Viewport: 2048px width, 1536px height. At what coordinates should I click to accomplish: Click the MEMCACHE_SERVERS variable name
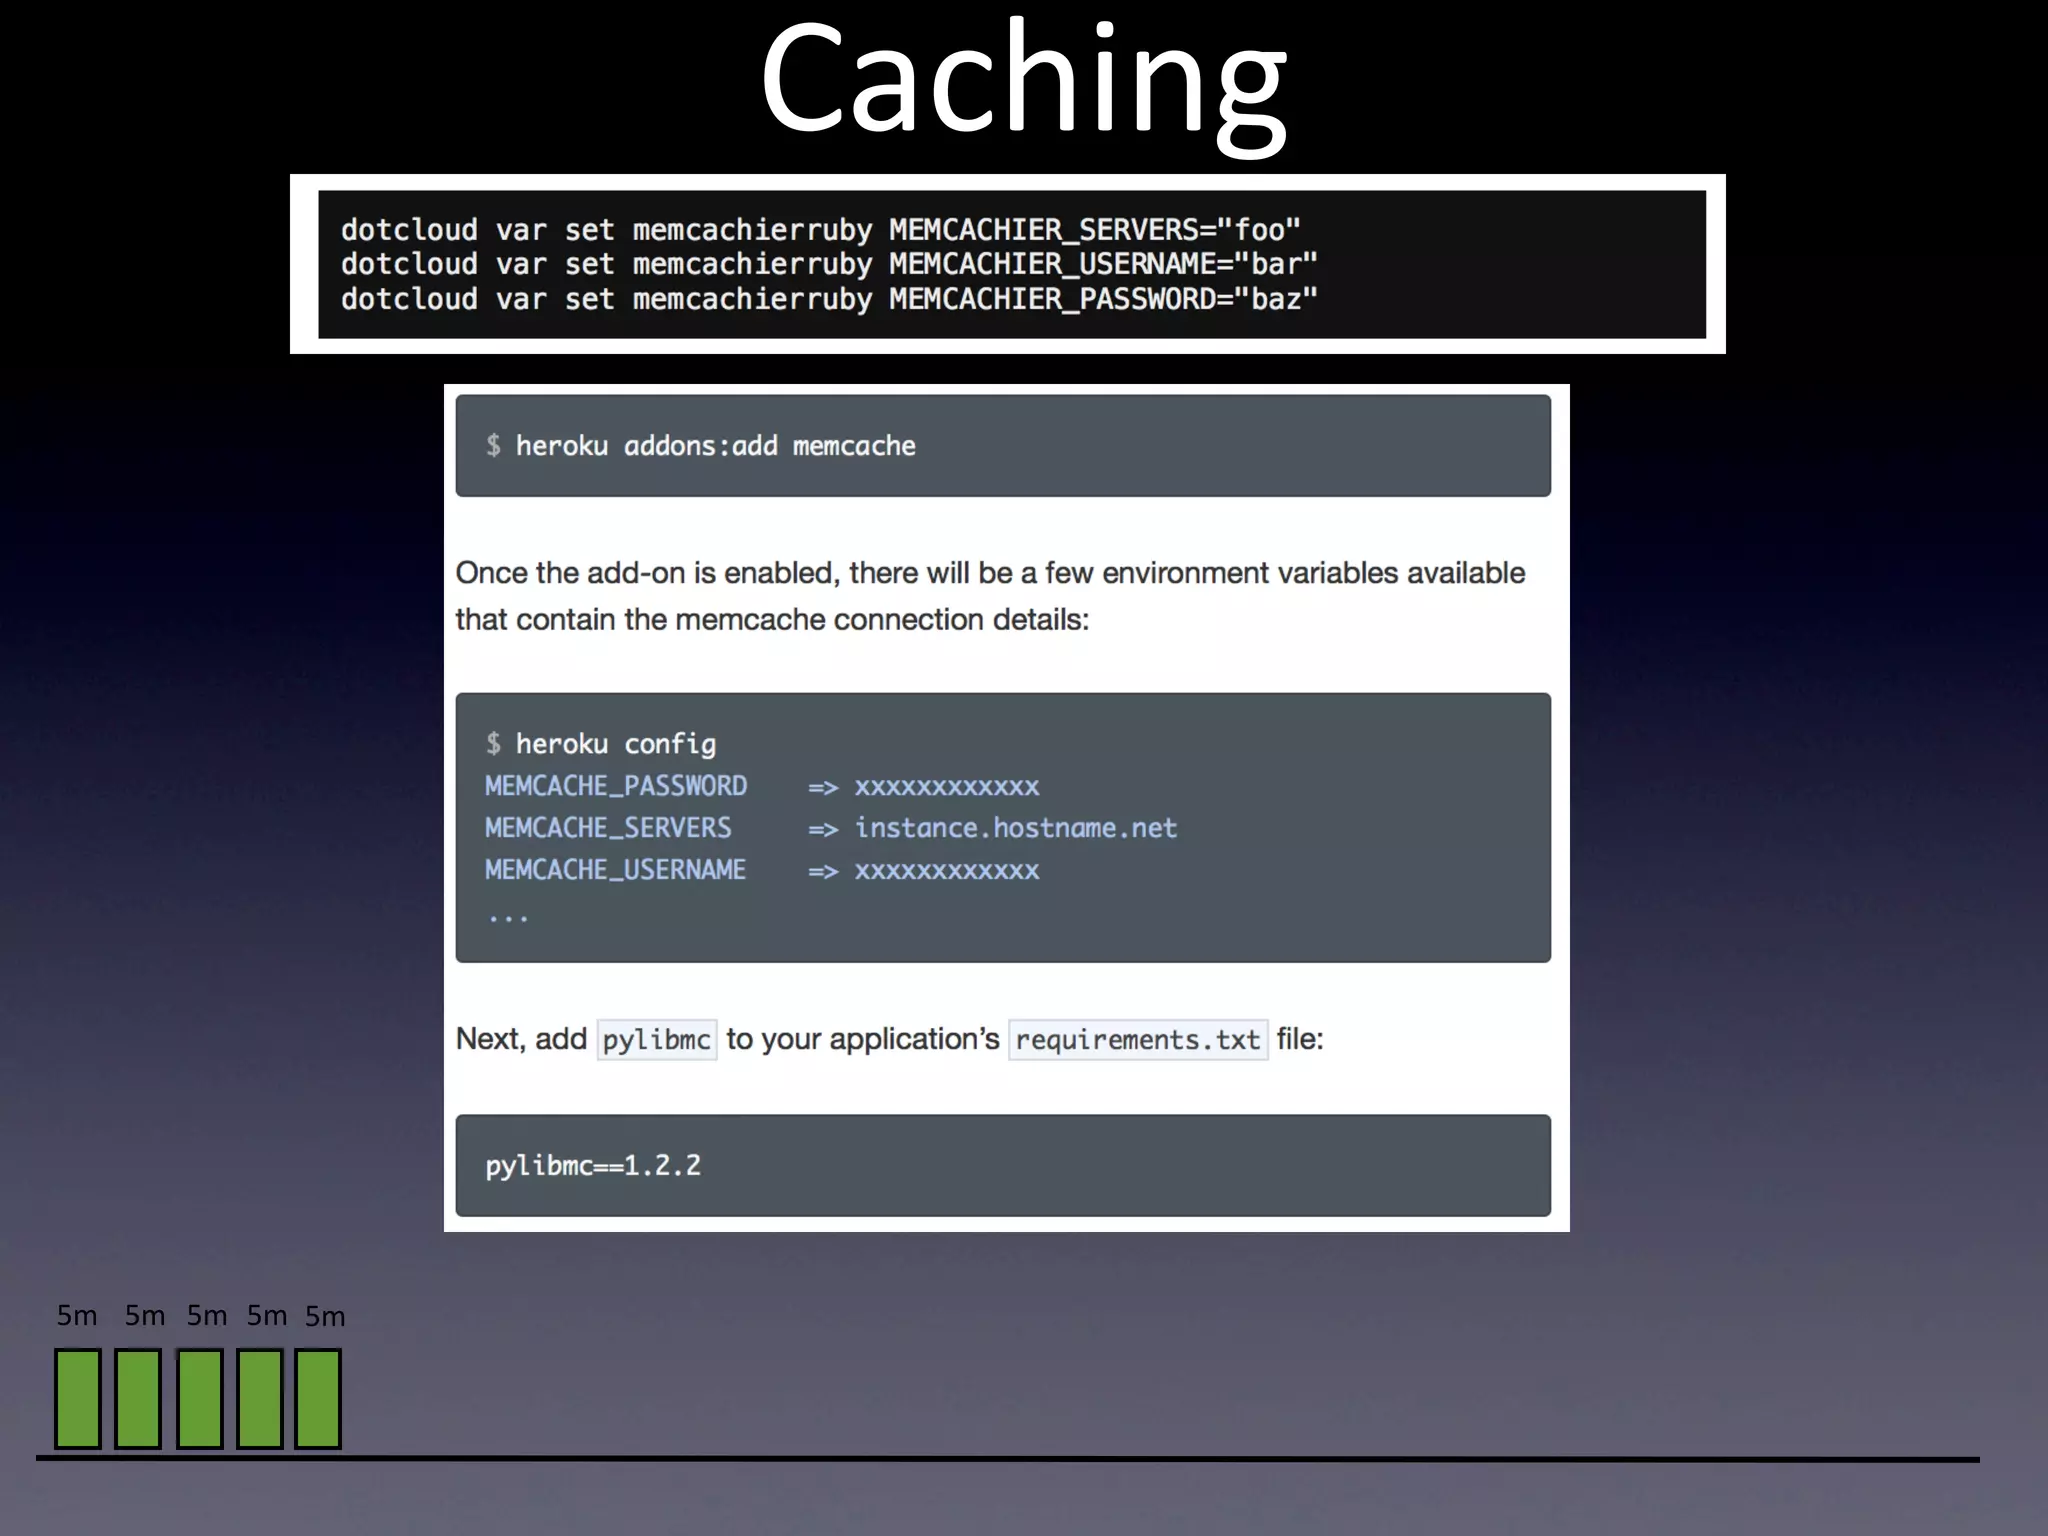click(x=608, y=828)
